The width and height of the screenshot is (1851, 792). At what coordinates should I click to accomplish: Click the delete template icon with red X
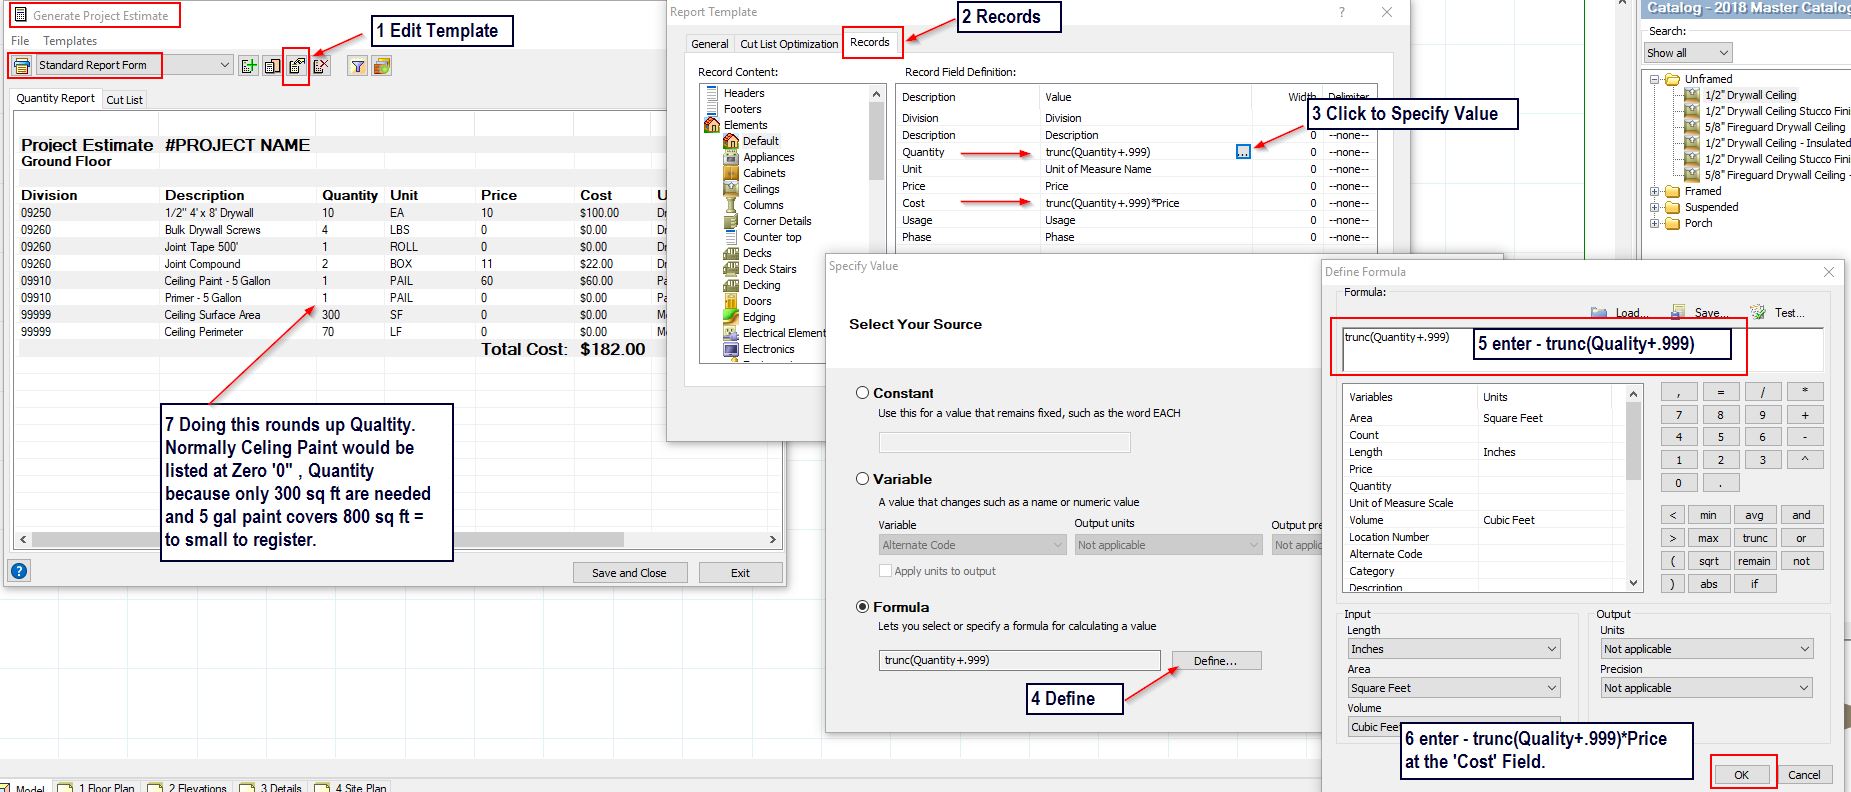coord(320,66)
